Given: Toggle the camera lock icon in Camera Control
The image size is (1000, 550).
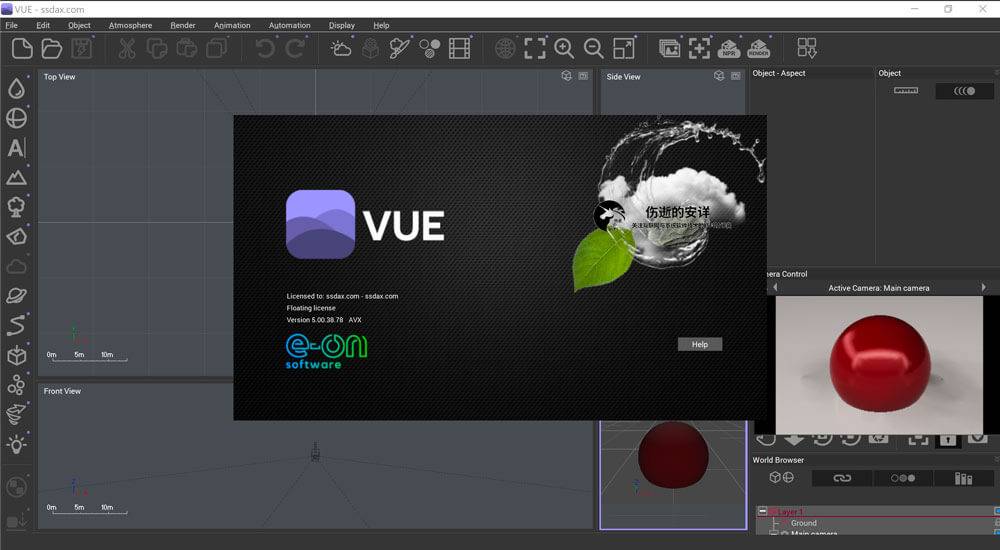Looking at the screenshot, I should coord(948,440).
